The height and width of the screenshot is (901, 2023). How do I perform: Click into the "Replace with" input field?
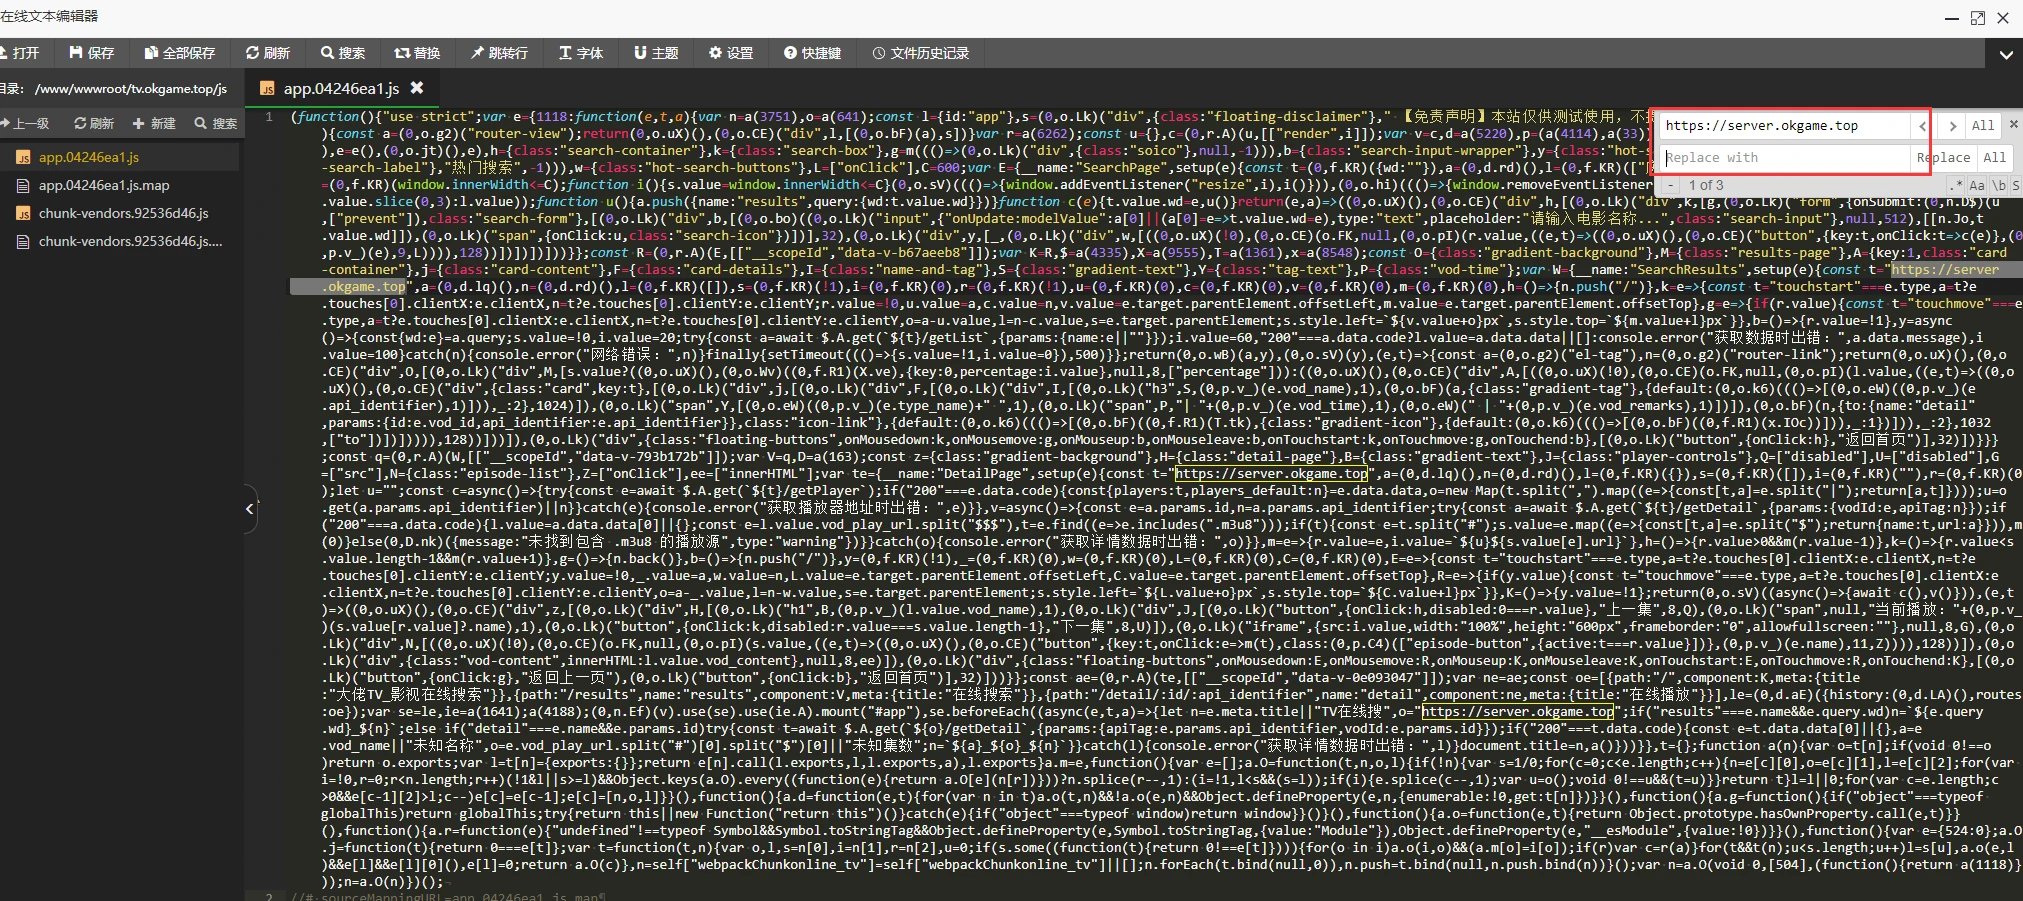pyautogui.click(x=1785, y=157)
